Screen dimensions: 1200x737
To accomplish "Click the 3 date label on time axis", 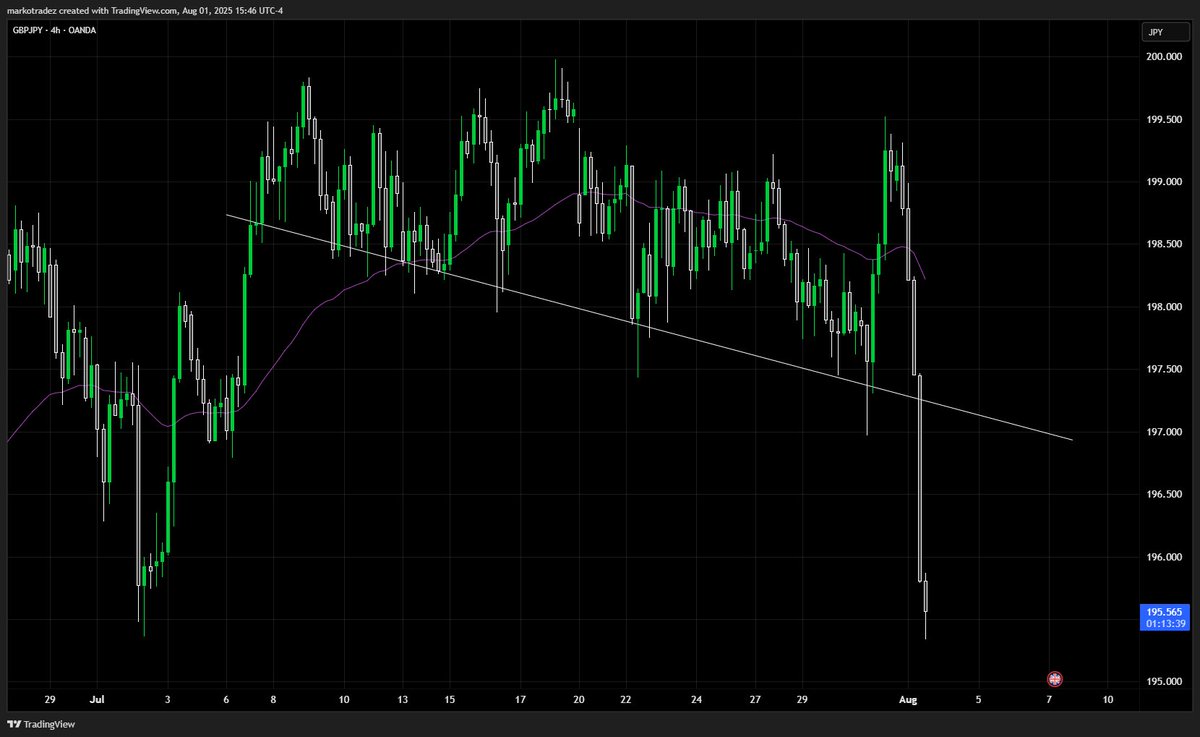I will pyautogui.click(x=167, y=699).
